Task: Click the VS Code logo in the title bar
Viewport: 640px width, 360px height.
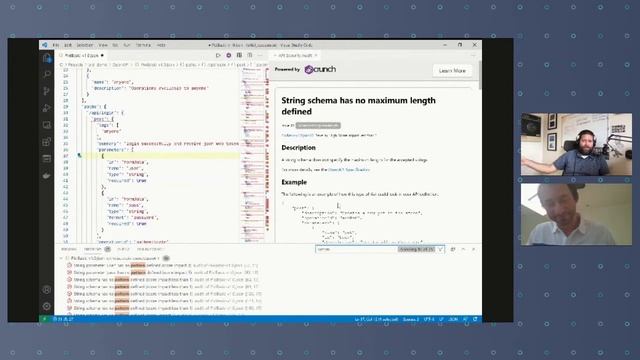Action: 44,45
